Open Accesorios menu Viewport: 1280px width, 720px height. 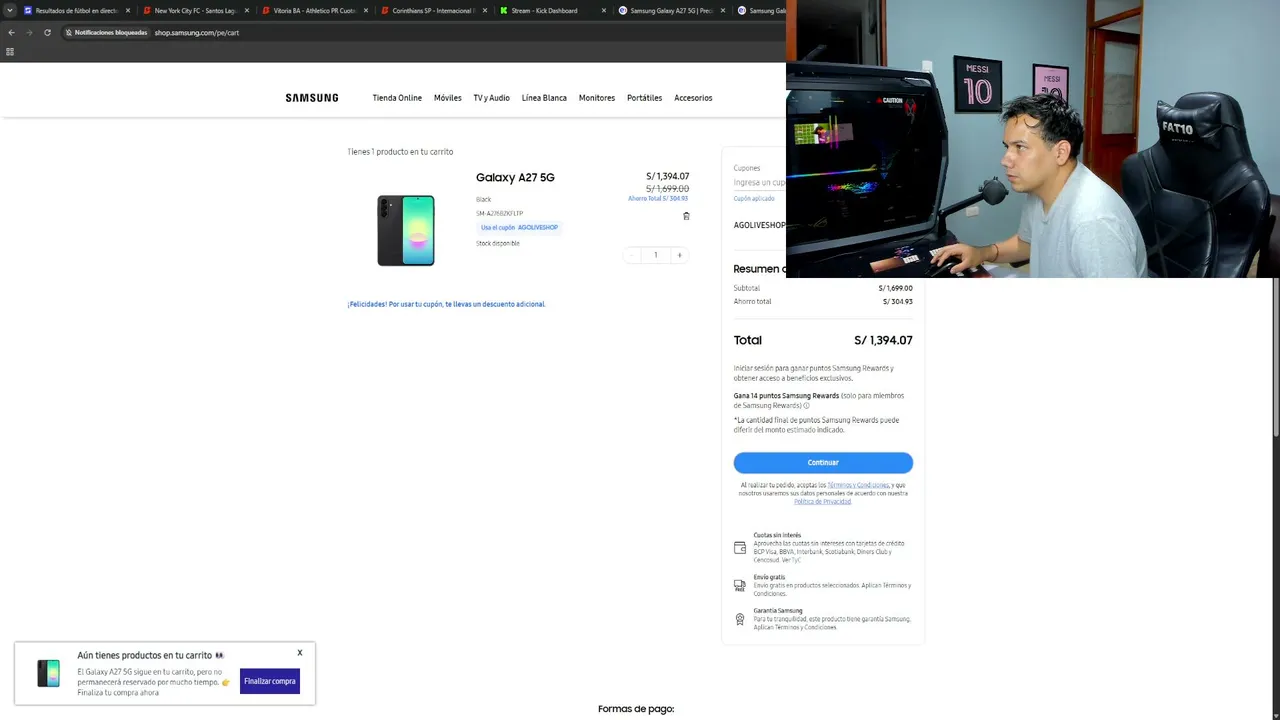693,98
